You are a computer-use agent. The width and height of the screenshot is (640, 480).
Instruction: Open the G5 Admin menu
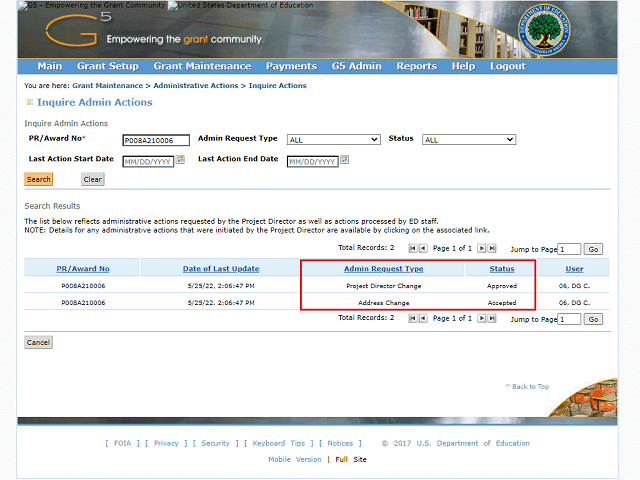coord(357,66)
